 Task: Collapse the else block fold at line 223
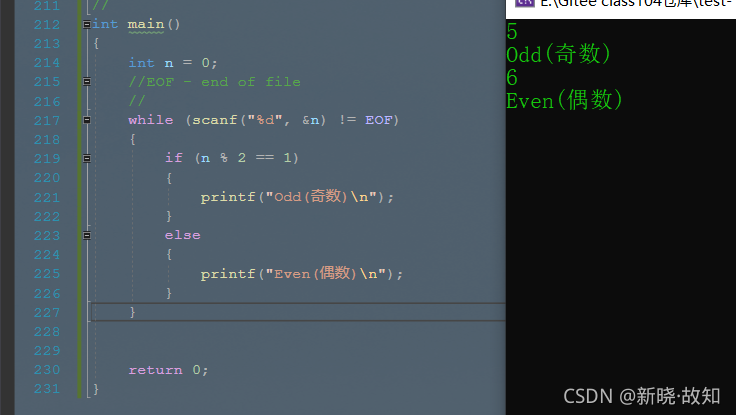pyautogui.click(x=87, y=235)
